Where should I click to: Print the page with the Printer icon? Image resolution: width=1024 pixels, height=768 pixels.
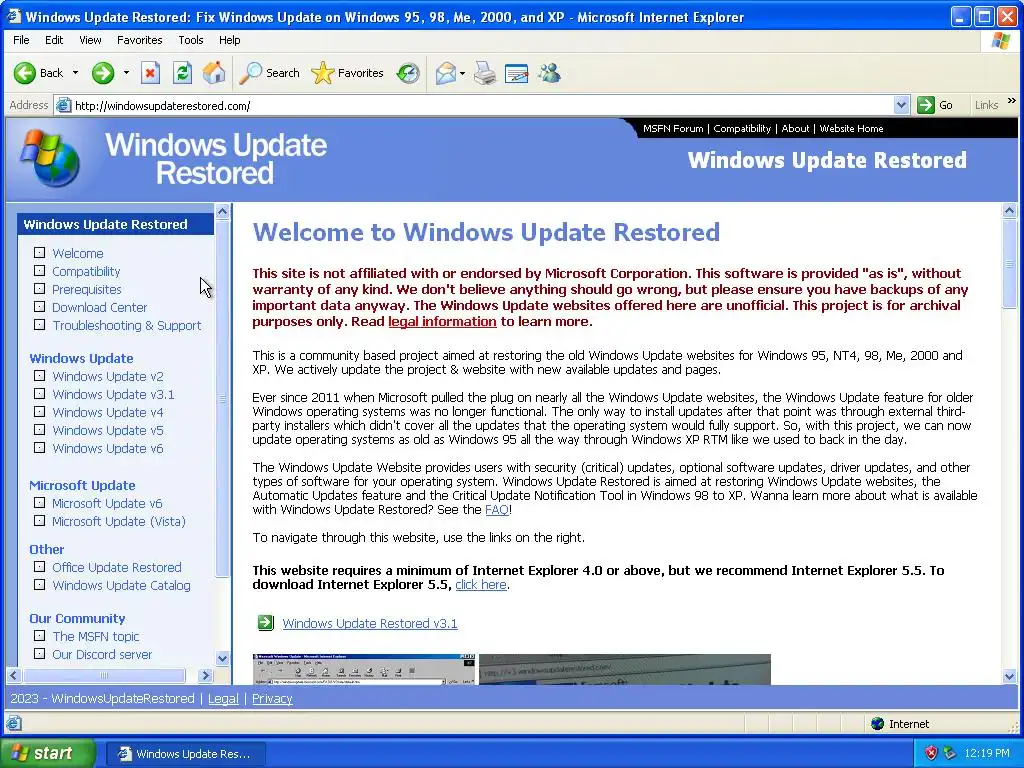(x=485, y=73)
